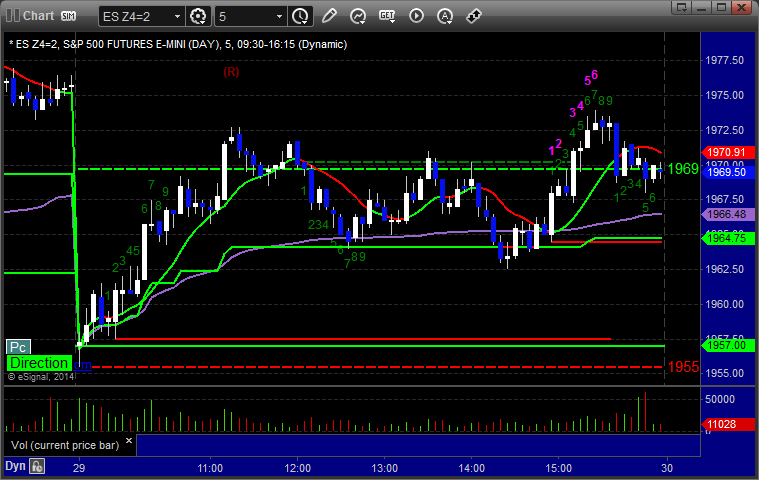The width and height of the screenshot is (759, 480).
Task: Click the 1962.50 price axis label
Action: click(725, 269)
